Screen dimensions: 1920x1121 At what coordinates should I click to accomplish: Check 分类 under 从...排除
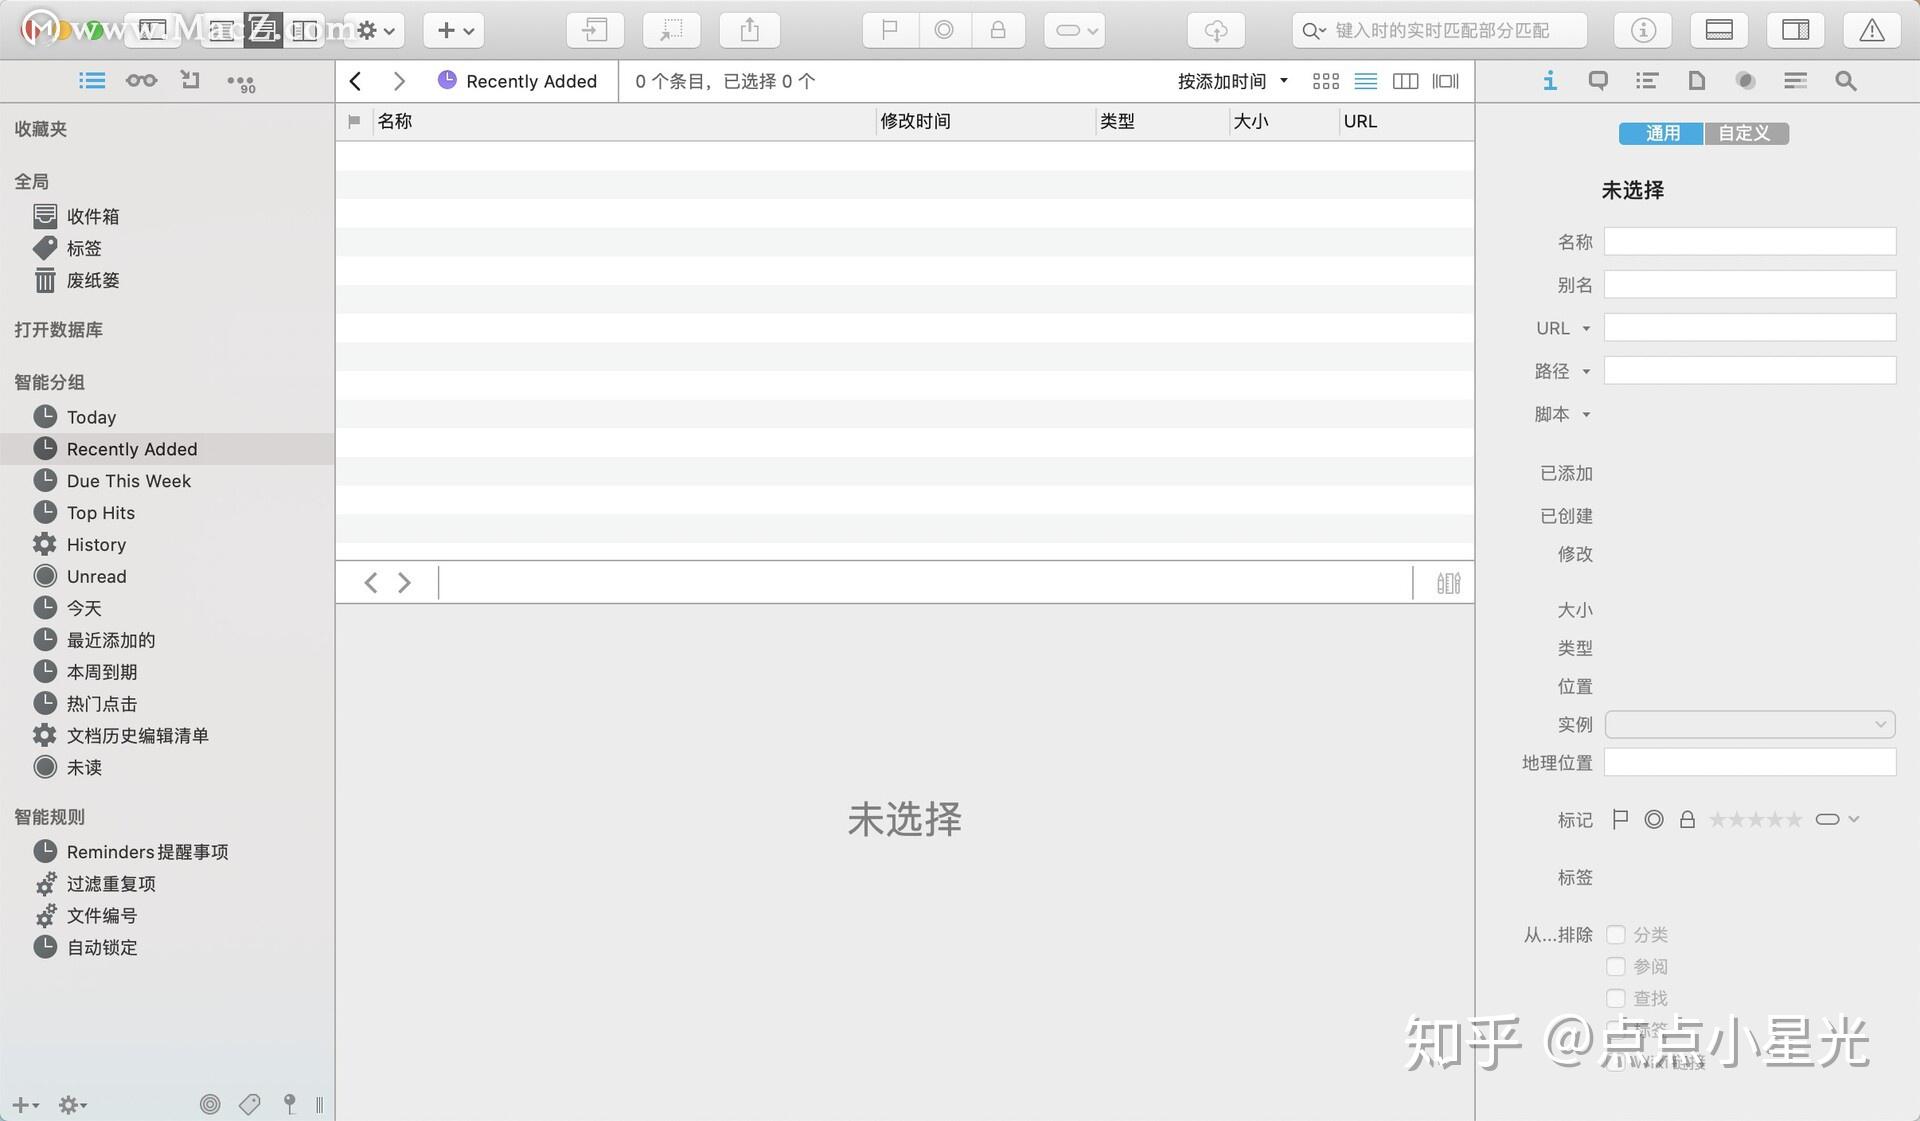click(x=1616, y=935)
